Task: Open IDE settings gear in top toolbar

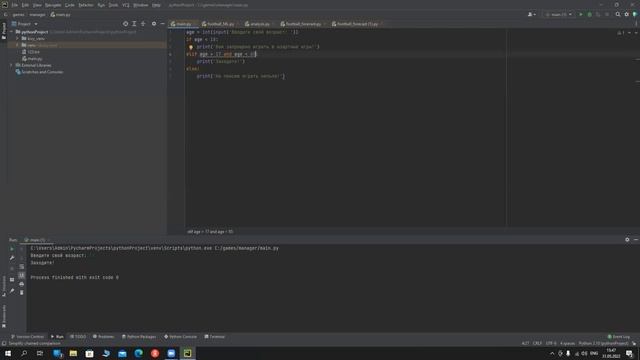Action: [627, 14]
